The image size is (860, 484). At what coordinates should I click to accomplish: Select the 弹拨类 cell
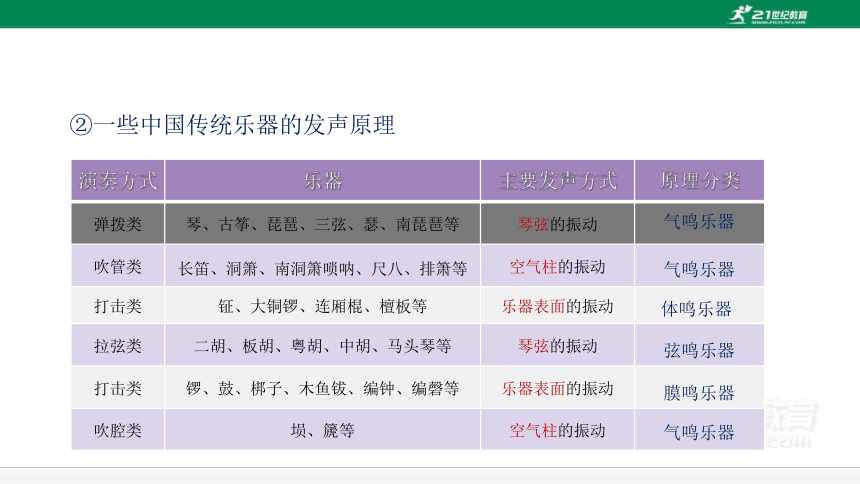pos(118,224)
